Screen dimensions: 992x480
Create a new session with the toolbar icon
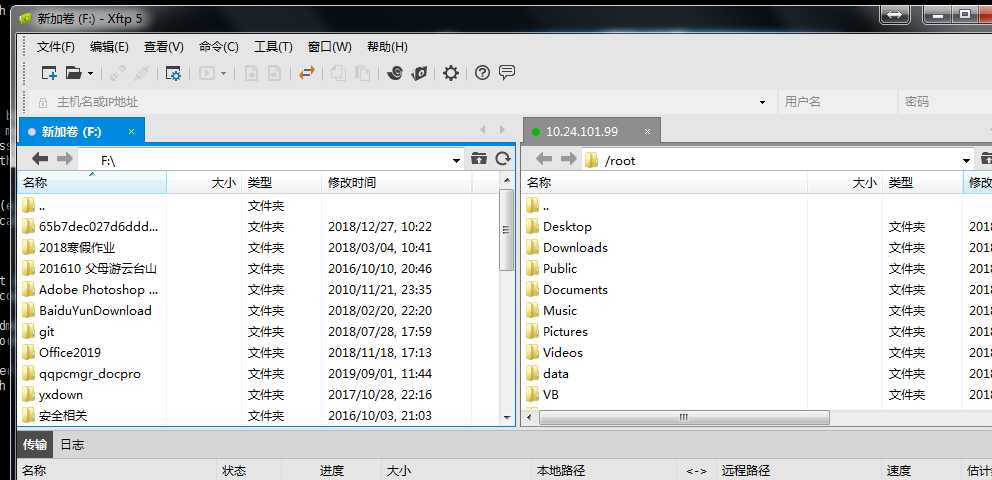click(49, 73)
